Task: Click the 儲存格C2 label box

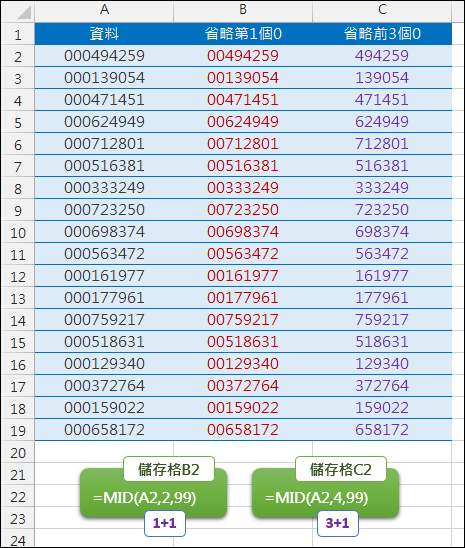Action: [341, 469]
